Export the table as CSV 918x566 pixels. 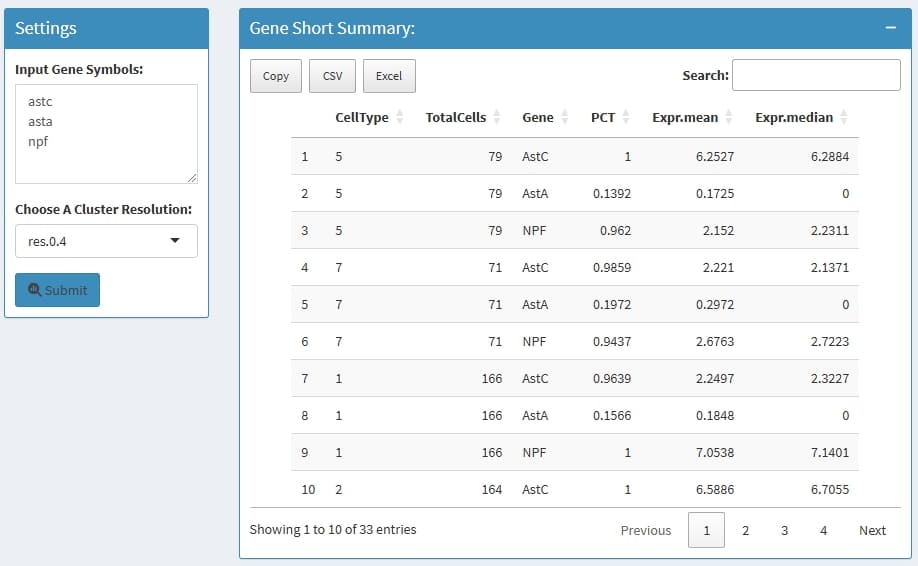pos(333,76)
